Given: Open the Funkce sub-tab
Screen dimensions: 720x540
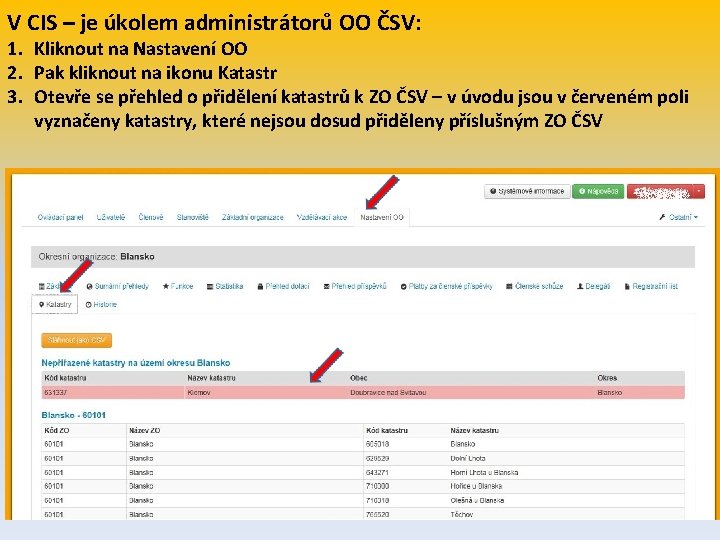Looking at the screenshot, I should tap(178, 286).
